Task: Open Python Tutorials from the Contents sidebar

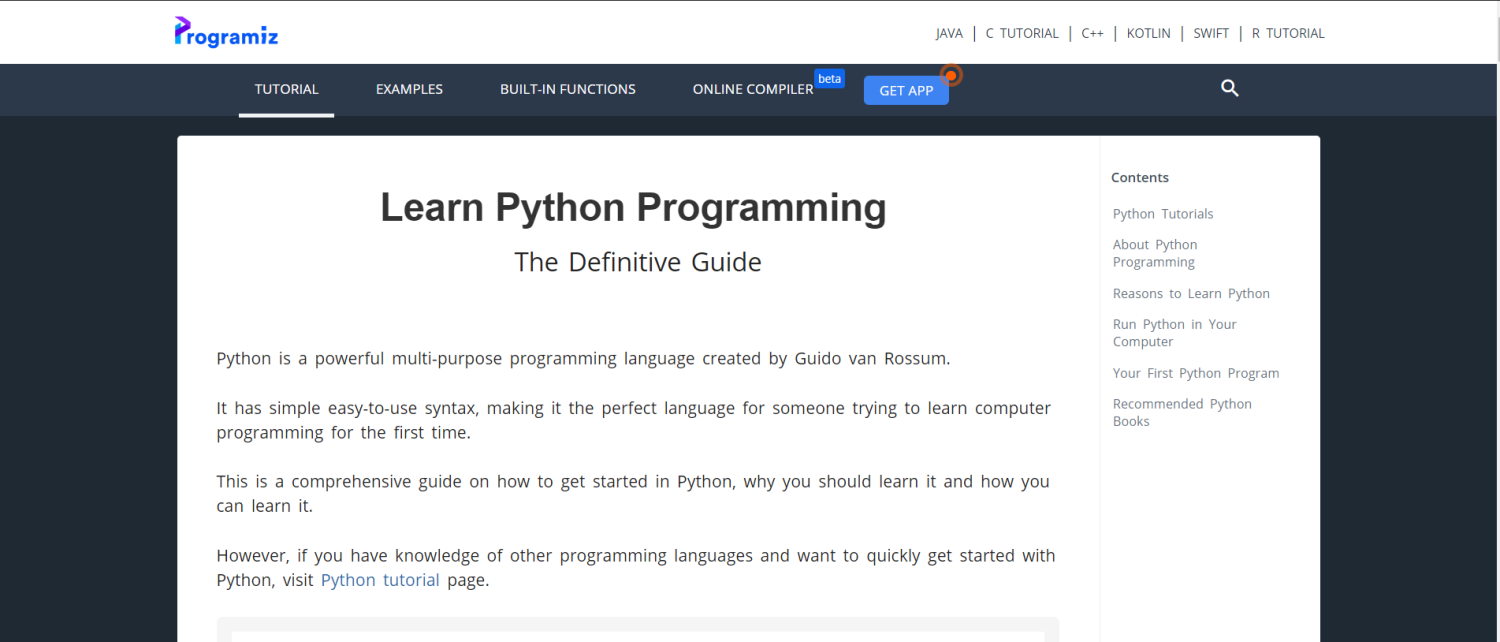Action: pos(1162,213)
